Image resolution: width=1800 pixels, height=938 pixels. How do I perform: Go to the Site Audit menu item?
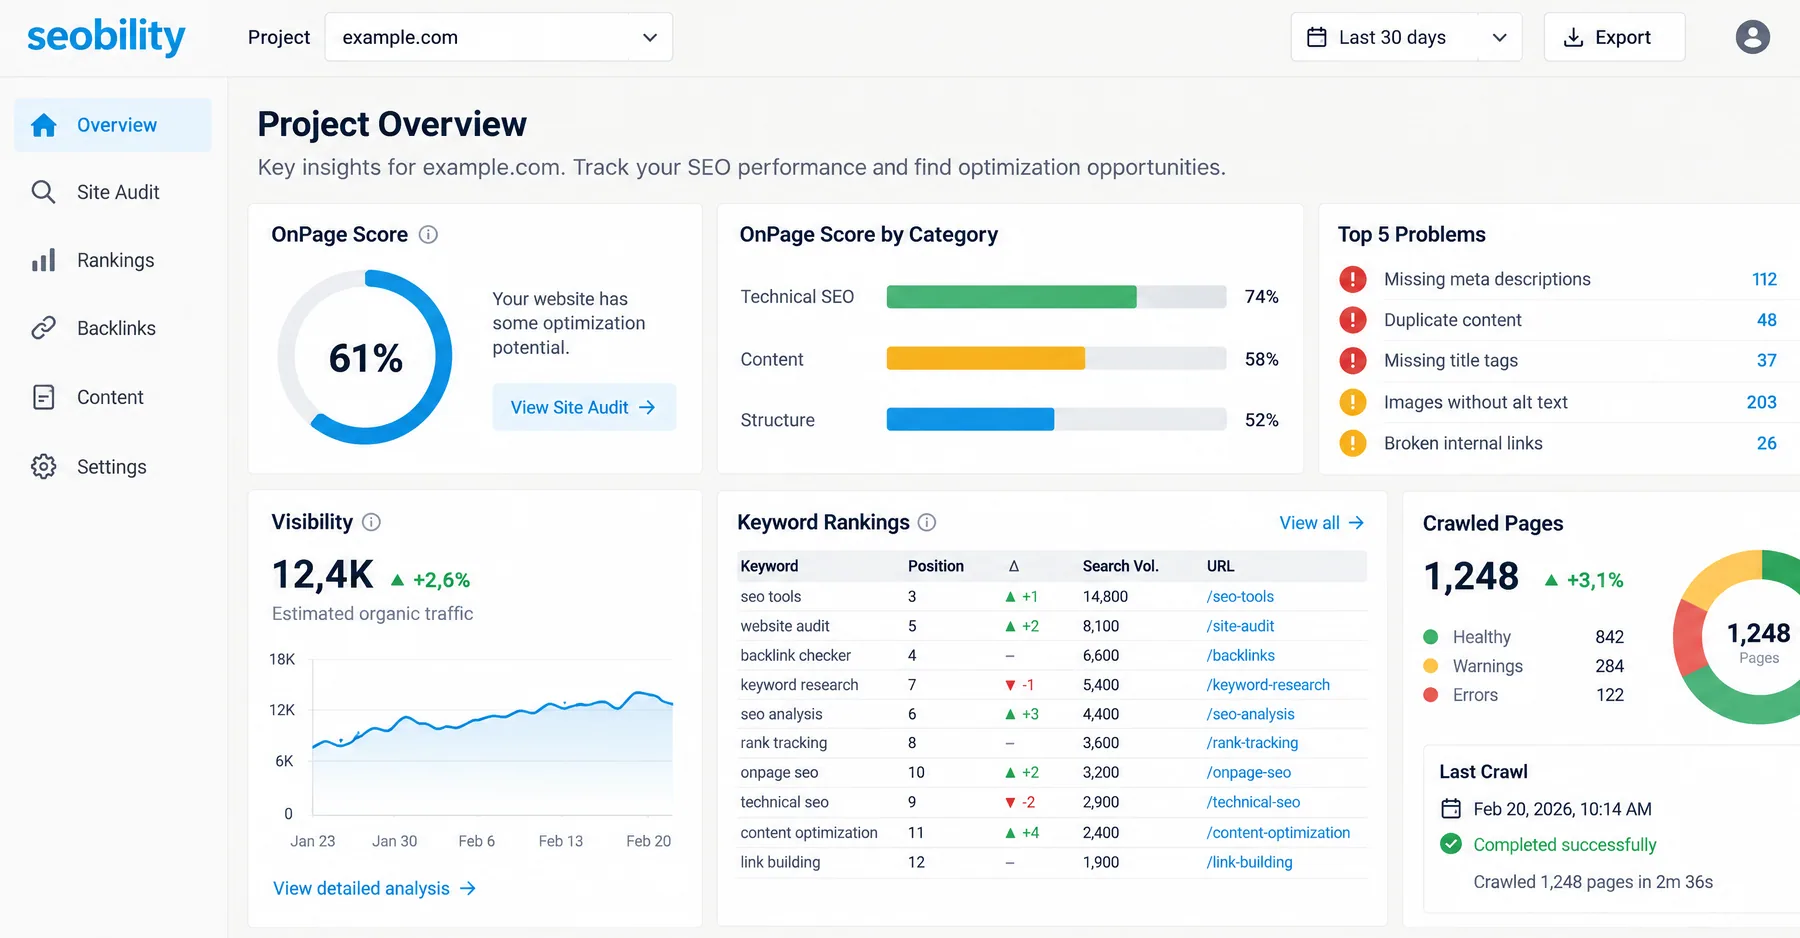113,192
